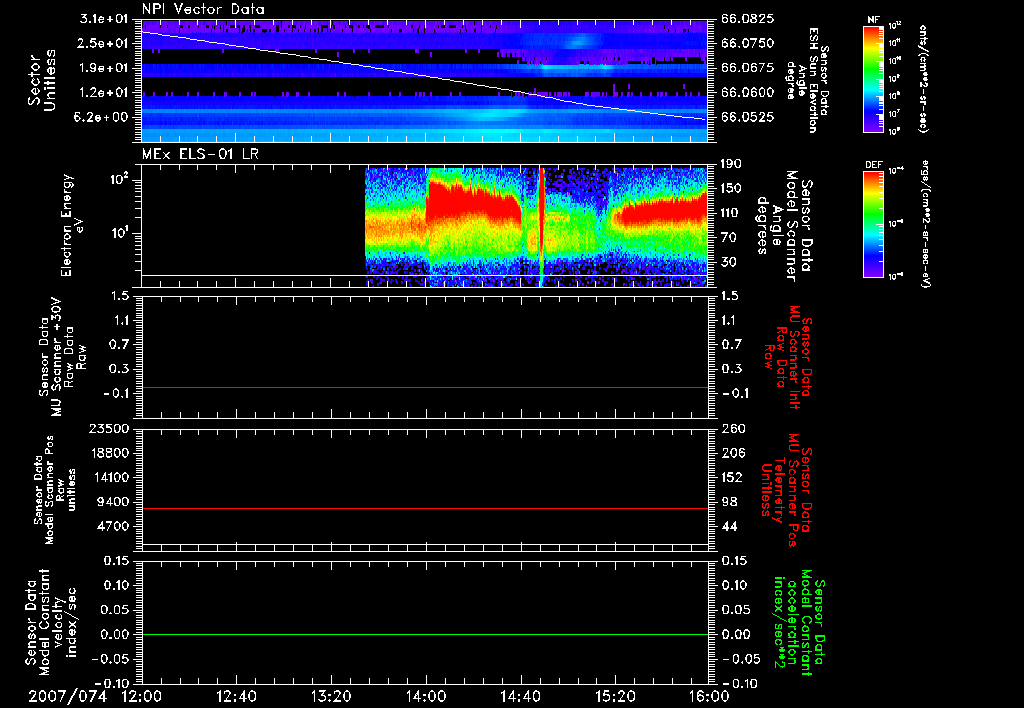Click the 3.1e+01 sector tick label

(104, 19)
